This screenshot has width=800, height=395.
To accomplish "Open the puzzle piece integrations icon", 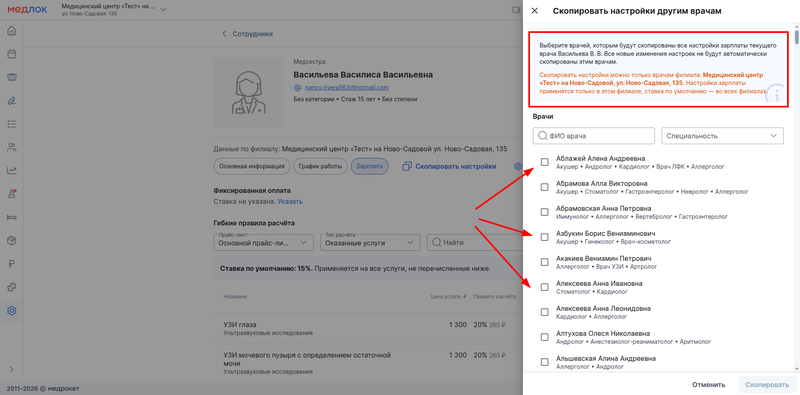I will coord(12,287).
